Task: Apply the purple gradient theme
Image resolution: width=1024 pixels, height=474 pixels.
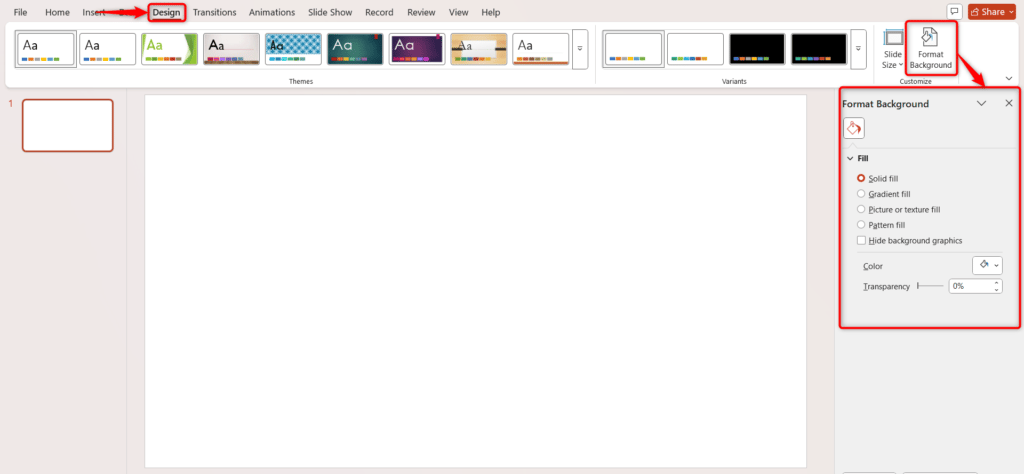Action: click(417, 49)
